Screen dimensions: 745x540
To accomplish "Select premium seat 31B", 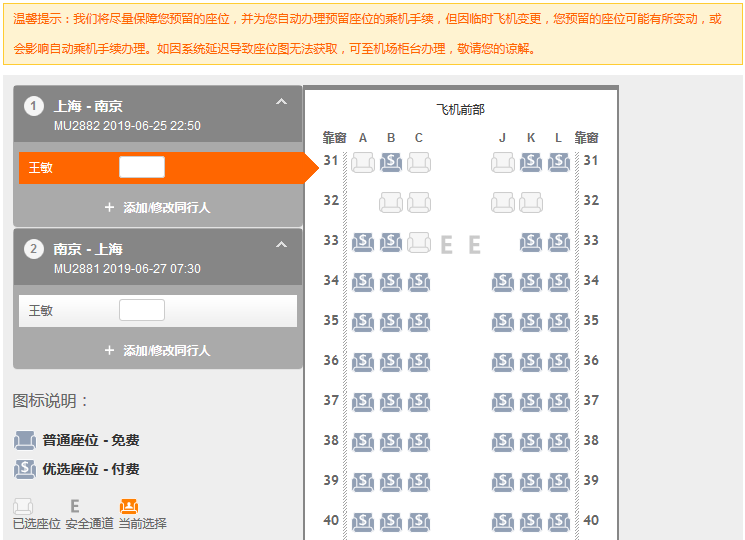I will pyautogui.click(x=391, y=162).
